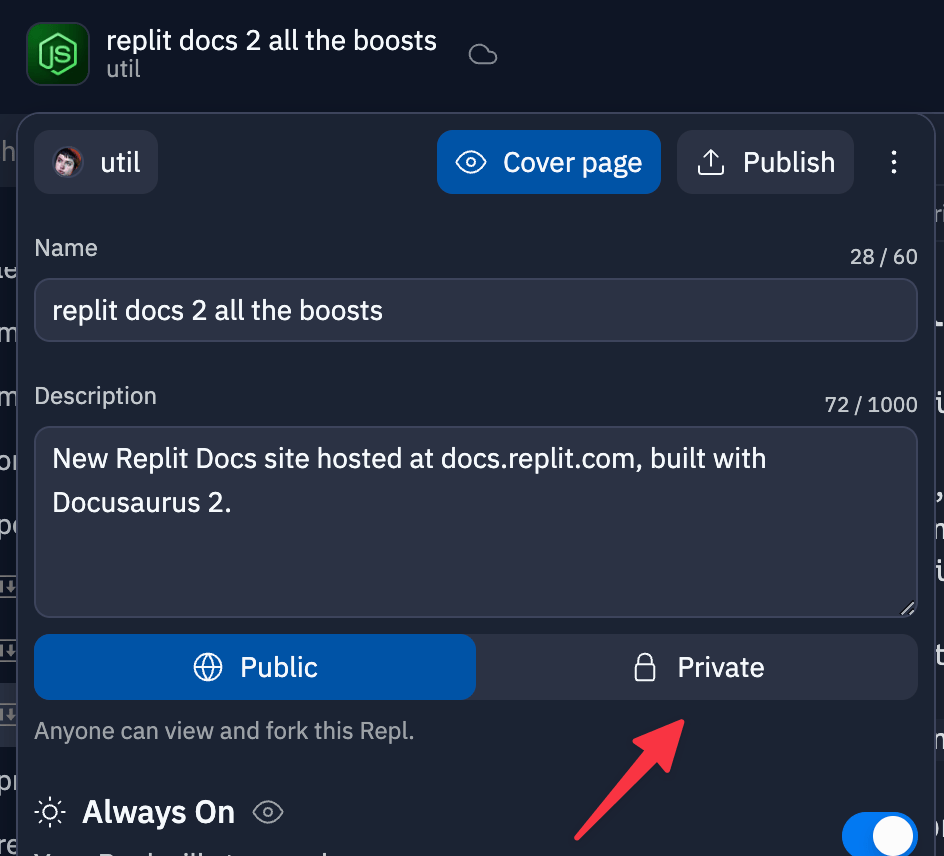Click the 'Description' field label
Screen dimensions: 944x856
point(95,396)
